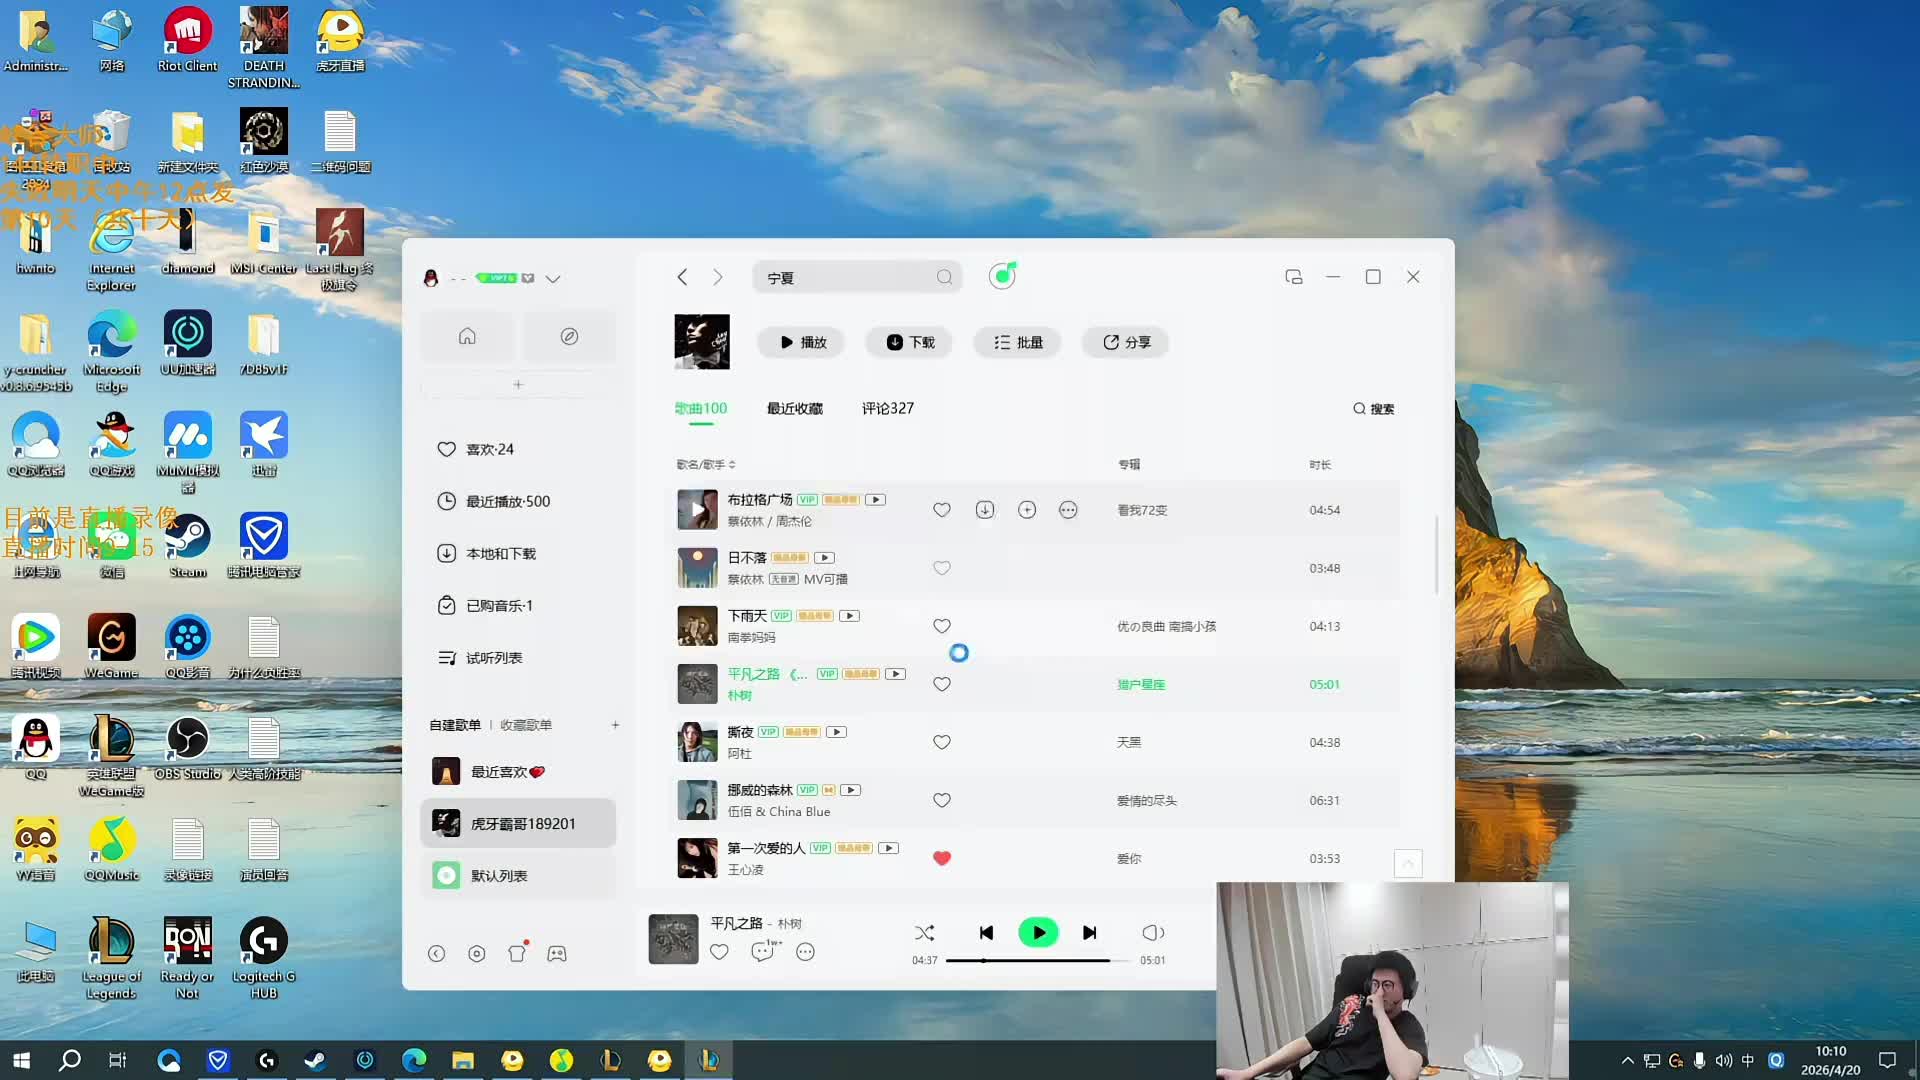Like the song 下雨天
Screen dimensions: 1920x1080
tap(941, 626)
